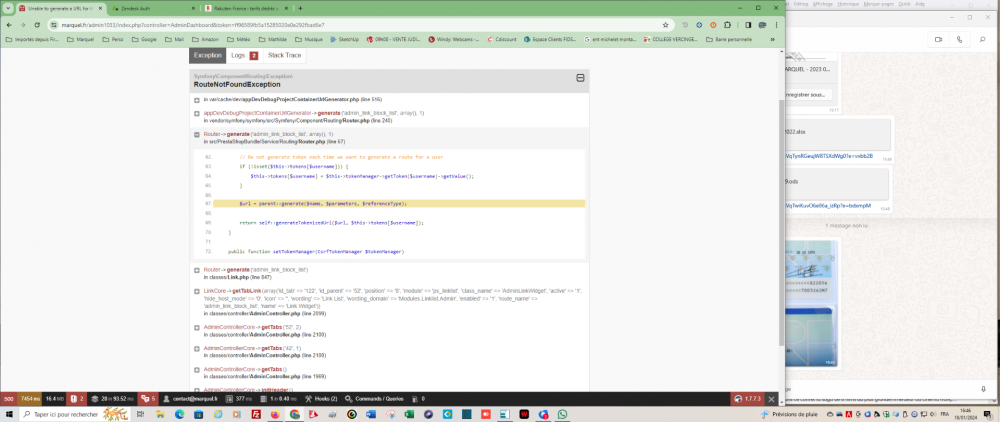Reload the current page
Viewport: 1000px width, 422px height.
37,25
